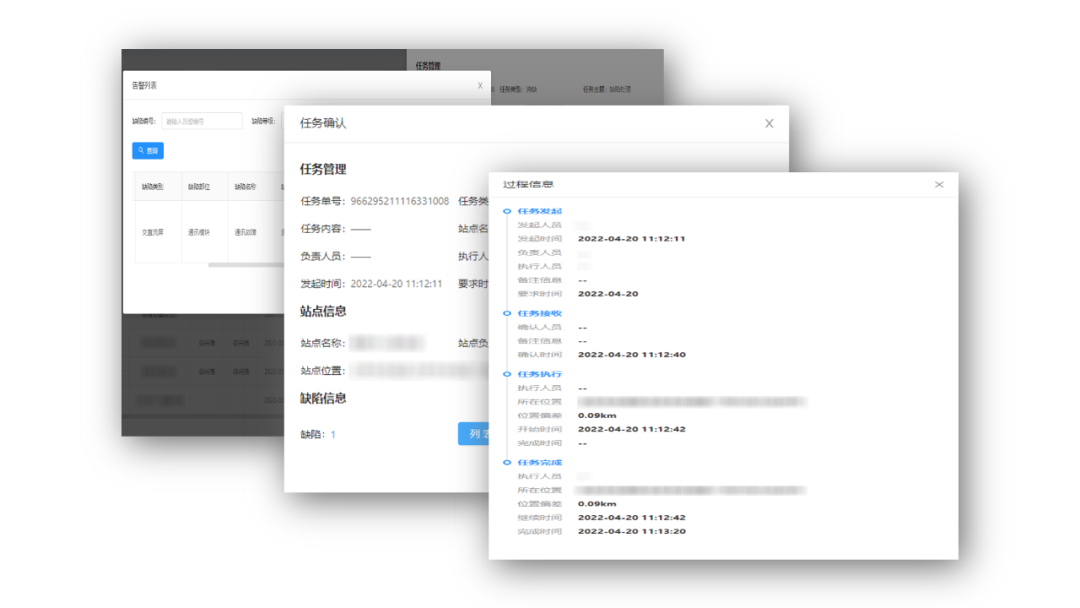Click the blue 查询 search button in 告警列表

click(x=147, y=150)
